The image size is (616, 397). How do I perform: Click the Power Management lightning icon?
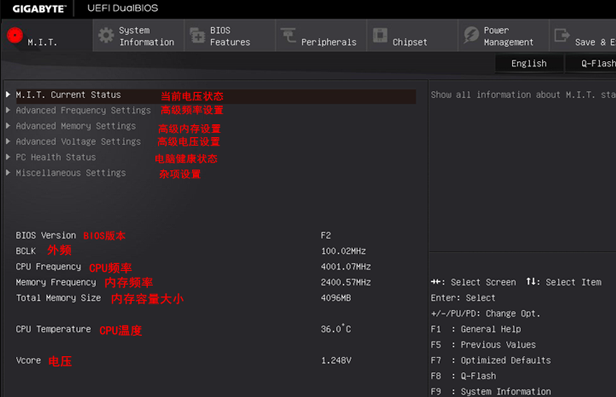(471, 35)
